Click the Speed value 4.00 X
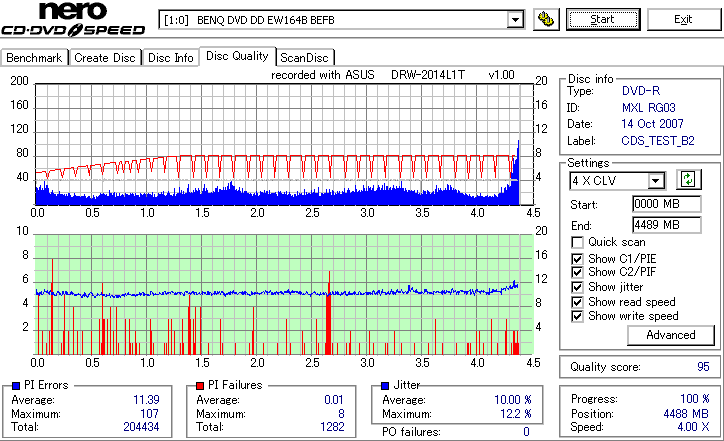The height and width of the screenshot is (441, 724). tap(693, 427)
